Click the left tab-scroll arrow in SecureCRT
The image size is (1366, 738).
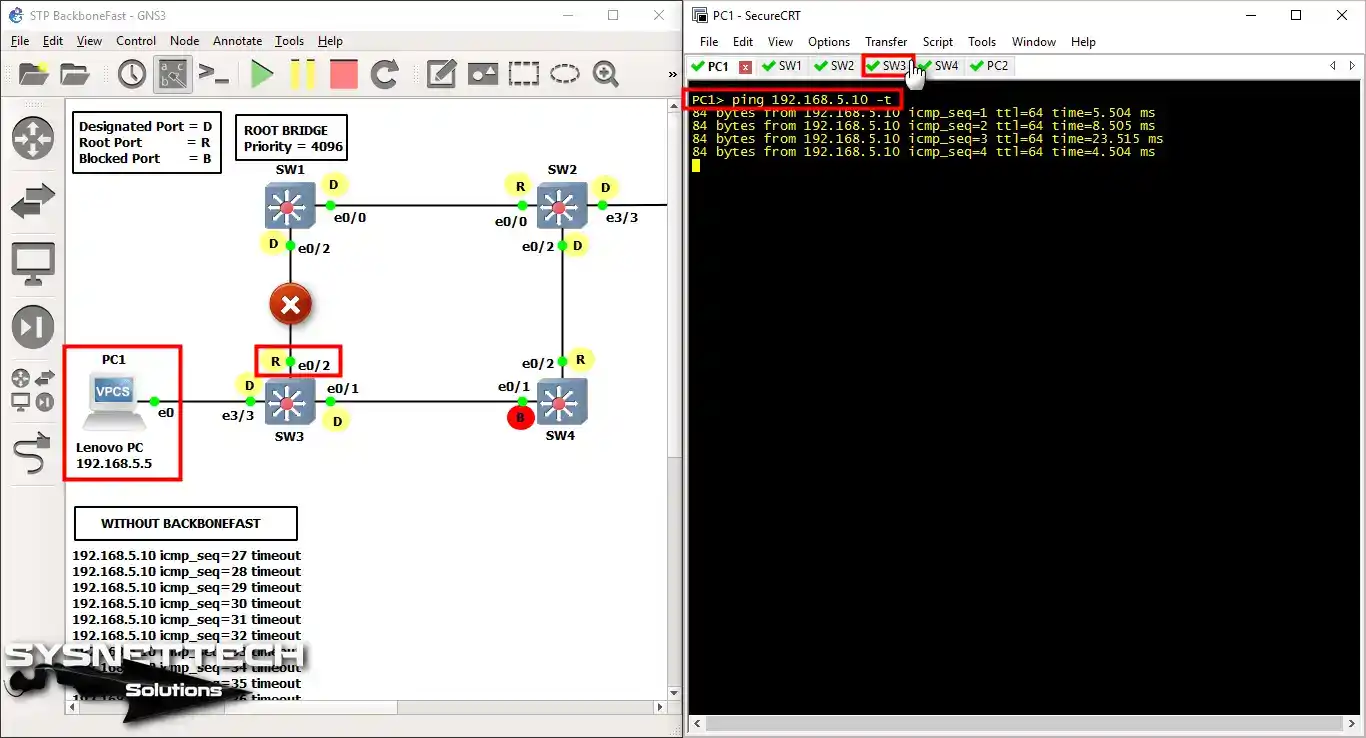coord(1332,66)
